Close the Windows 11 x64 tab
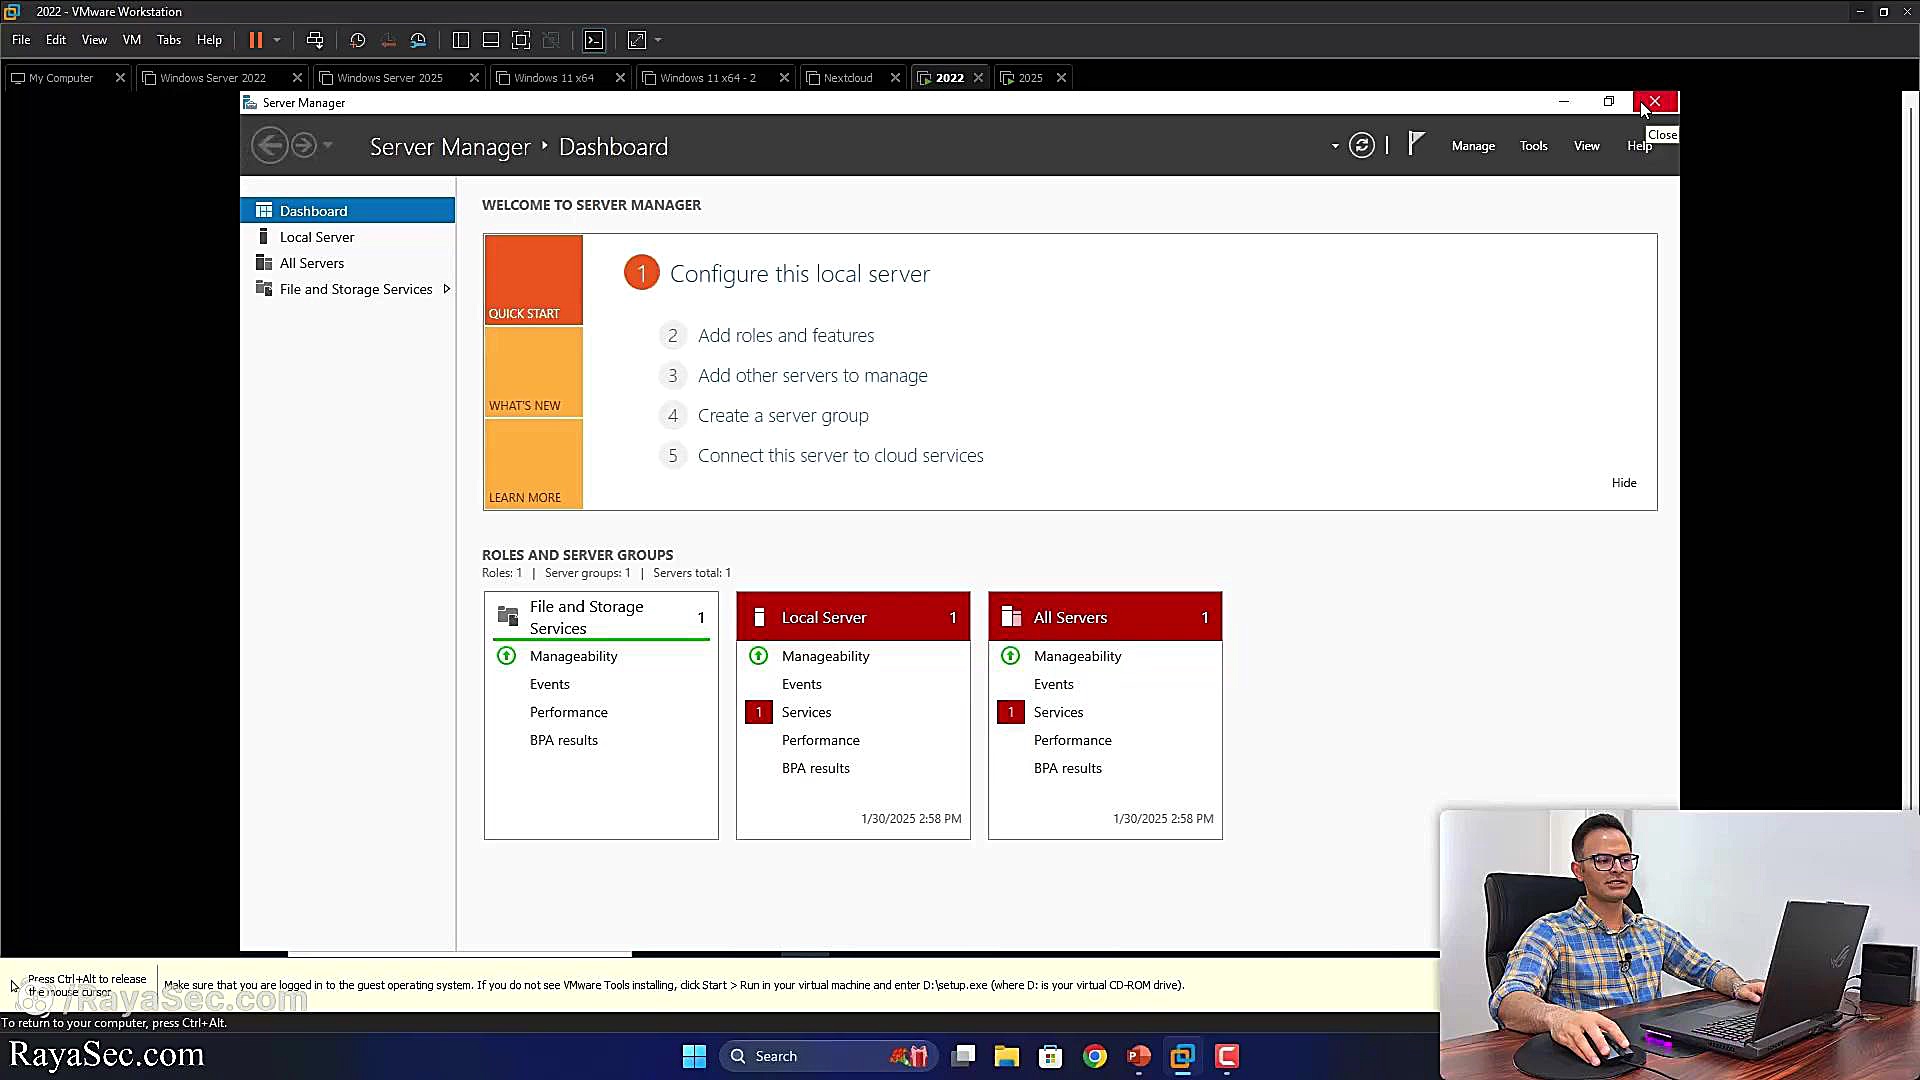The width and height of the screenshot is (1920, 1080). click(x=620, y=78)
